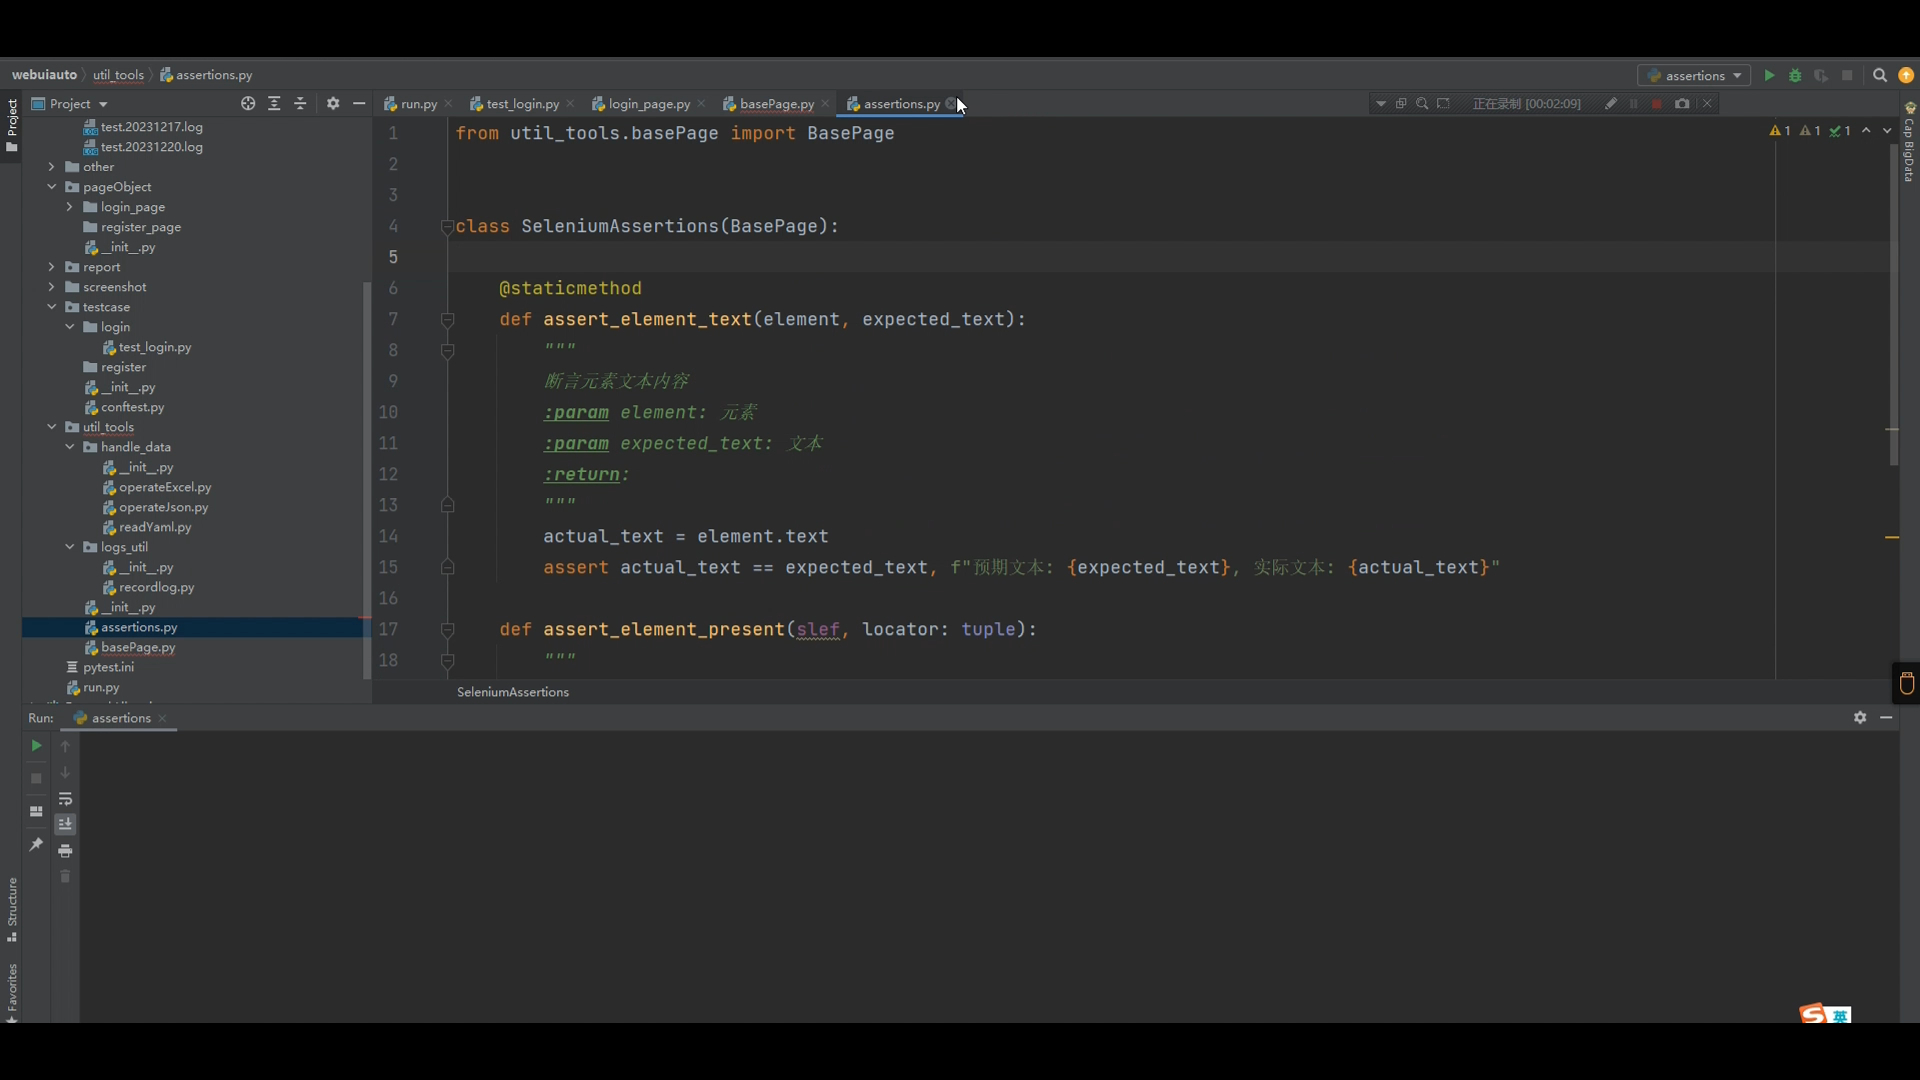Fold assert_element_text method at line 7
This screenshot has height=1080, width=1920.
447,320
